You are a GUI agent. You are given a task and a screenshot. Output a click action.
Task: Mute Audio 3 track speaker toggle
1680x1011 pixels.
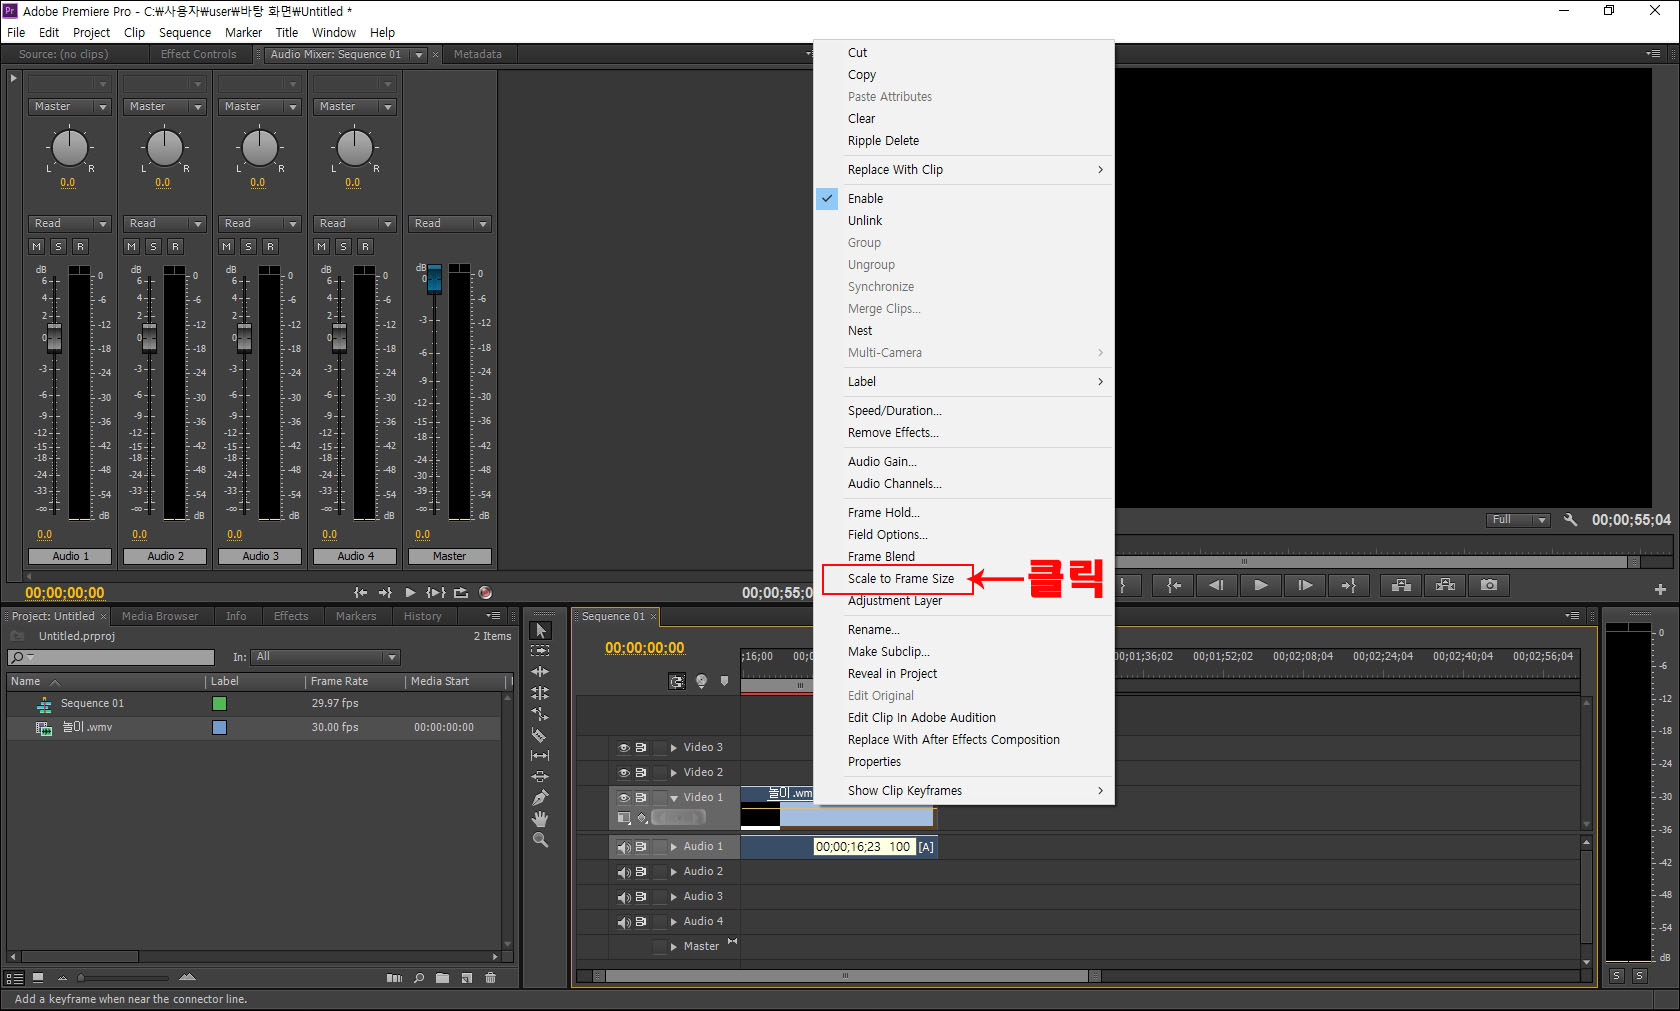click(x=624, y=897)
